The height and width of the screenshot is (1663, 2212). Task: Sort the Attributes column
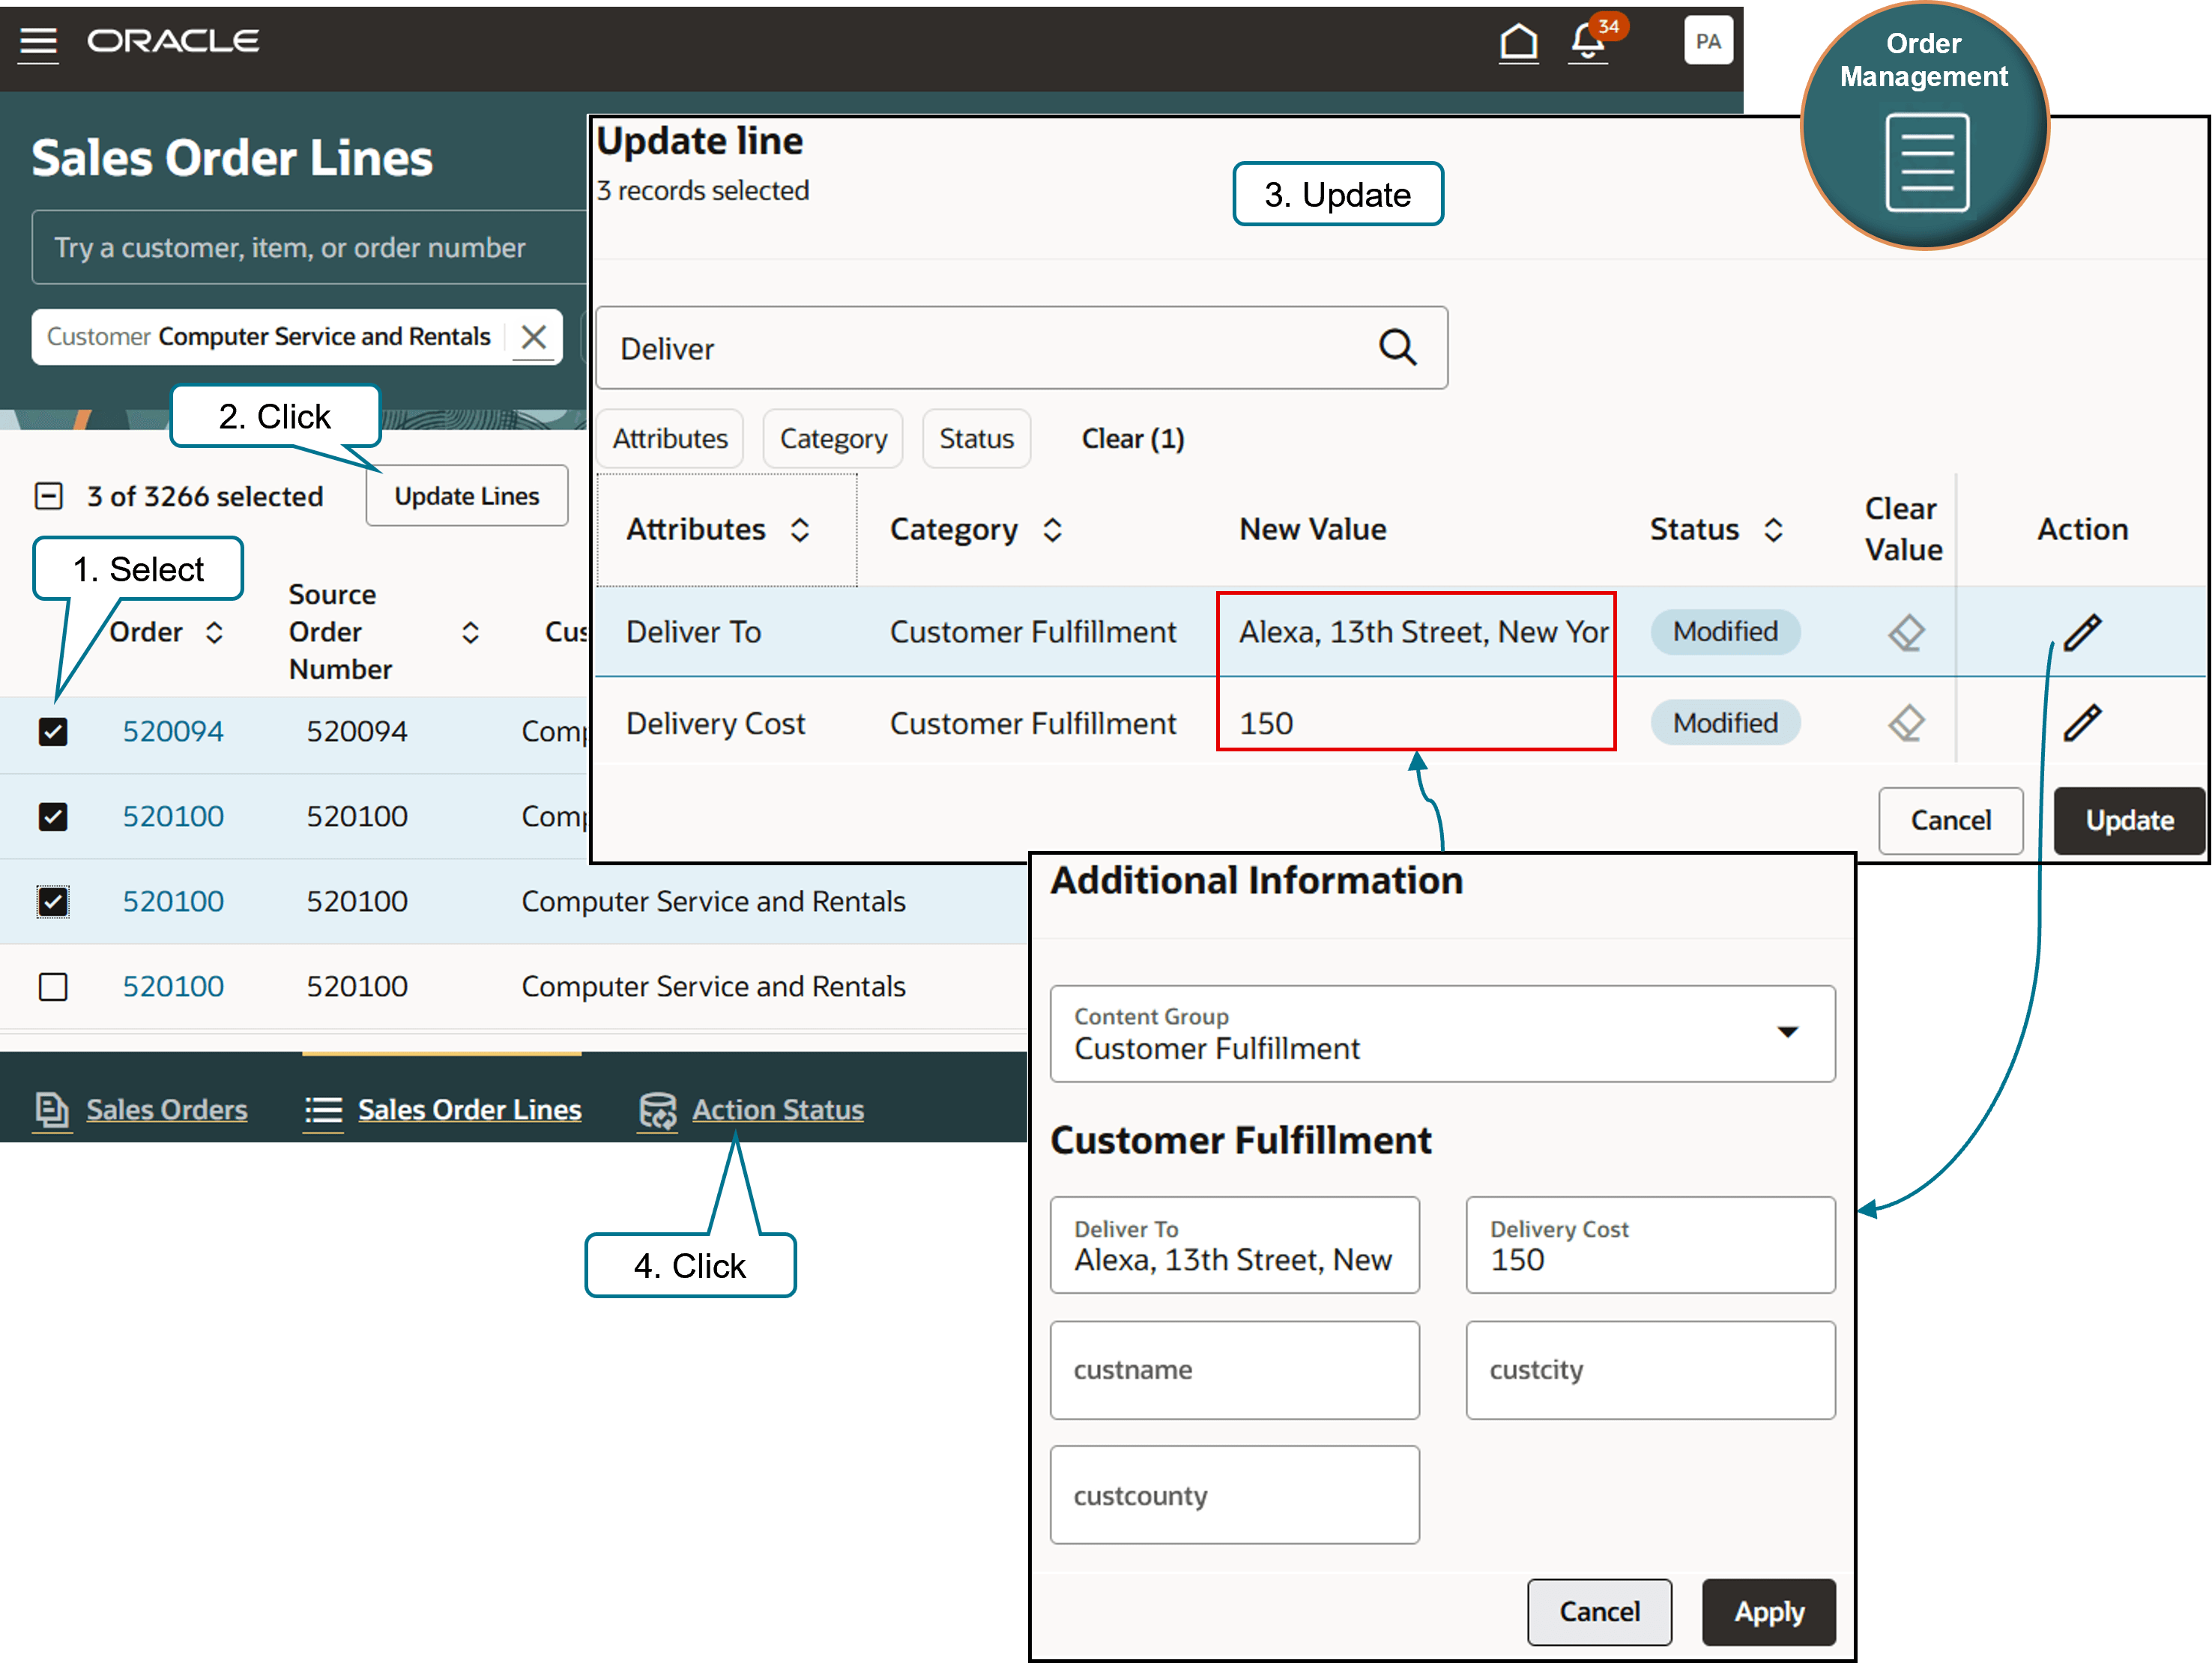[799, 529]
